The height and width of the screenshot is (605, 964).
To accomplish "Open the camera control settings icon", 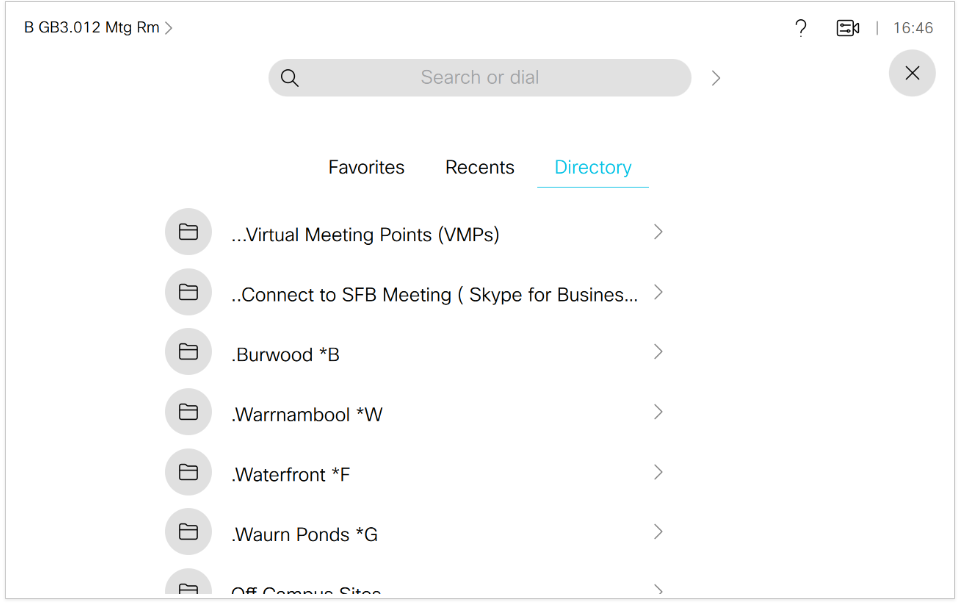I will (x=848, y=28).
